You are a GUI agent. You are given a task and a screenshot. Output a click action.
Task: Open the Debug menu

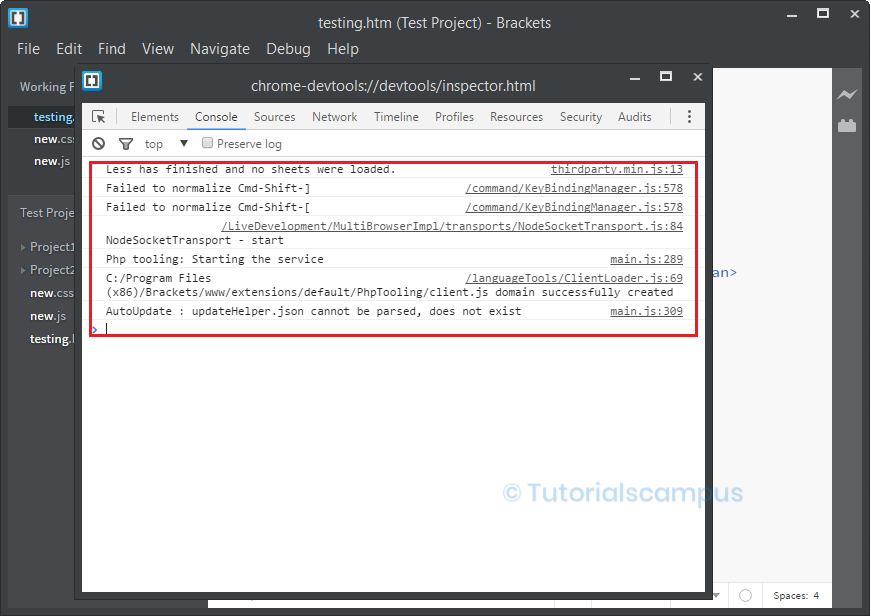[x=288, y=49]
